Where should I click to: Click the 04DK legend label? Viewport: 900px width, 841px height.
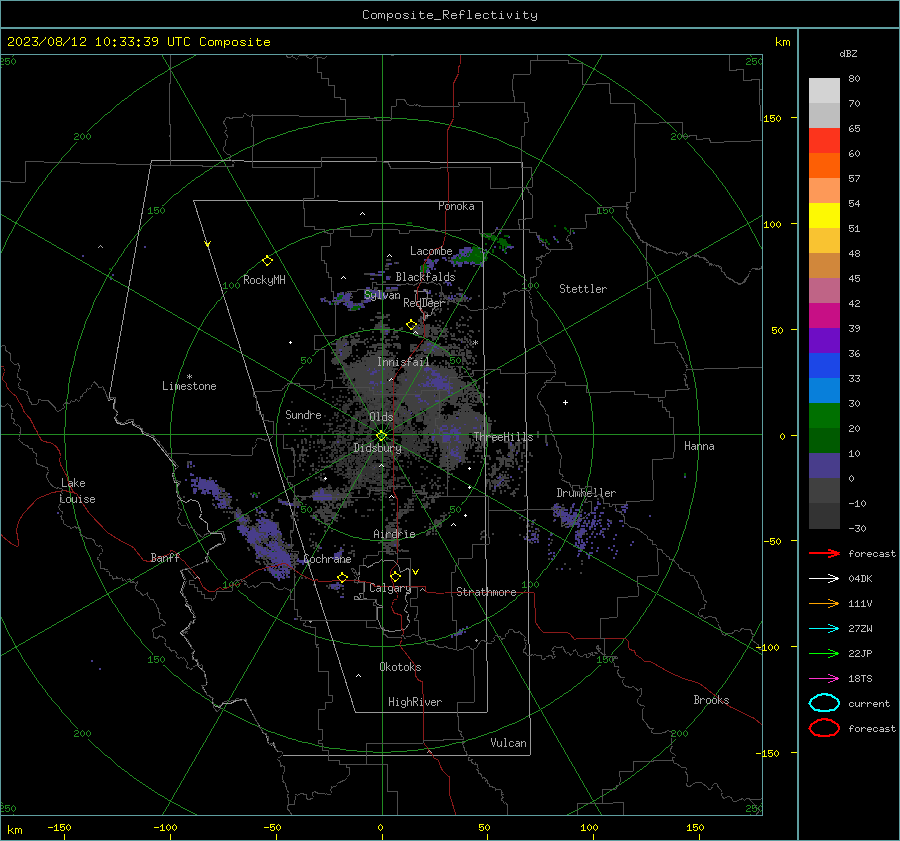[x=860, y=578]
